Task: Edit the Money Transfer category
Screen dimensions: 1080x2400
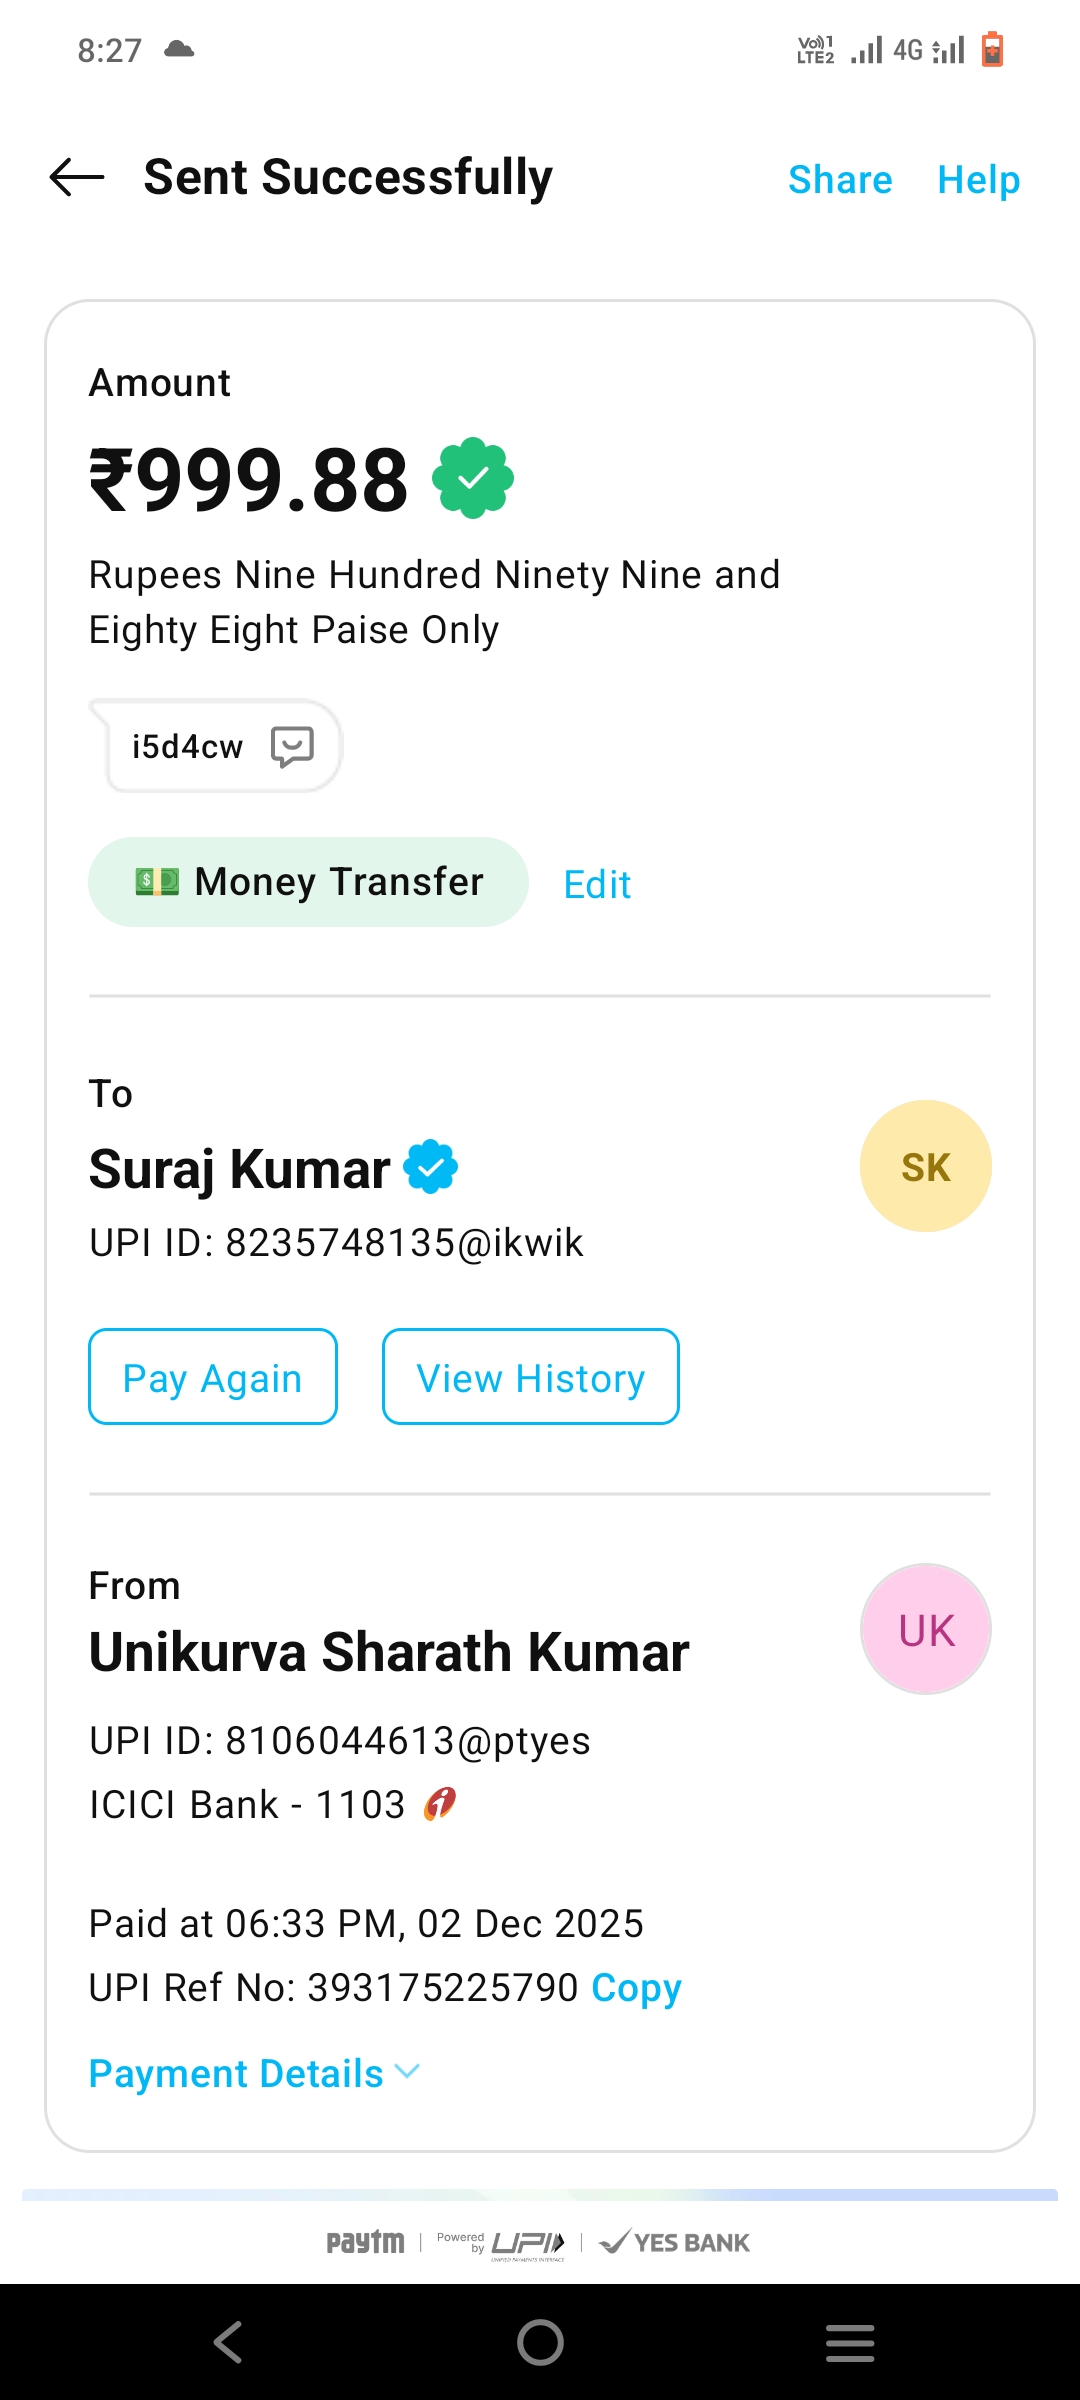Action: [597, 885]
